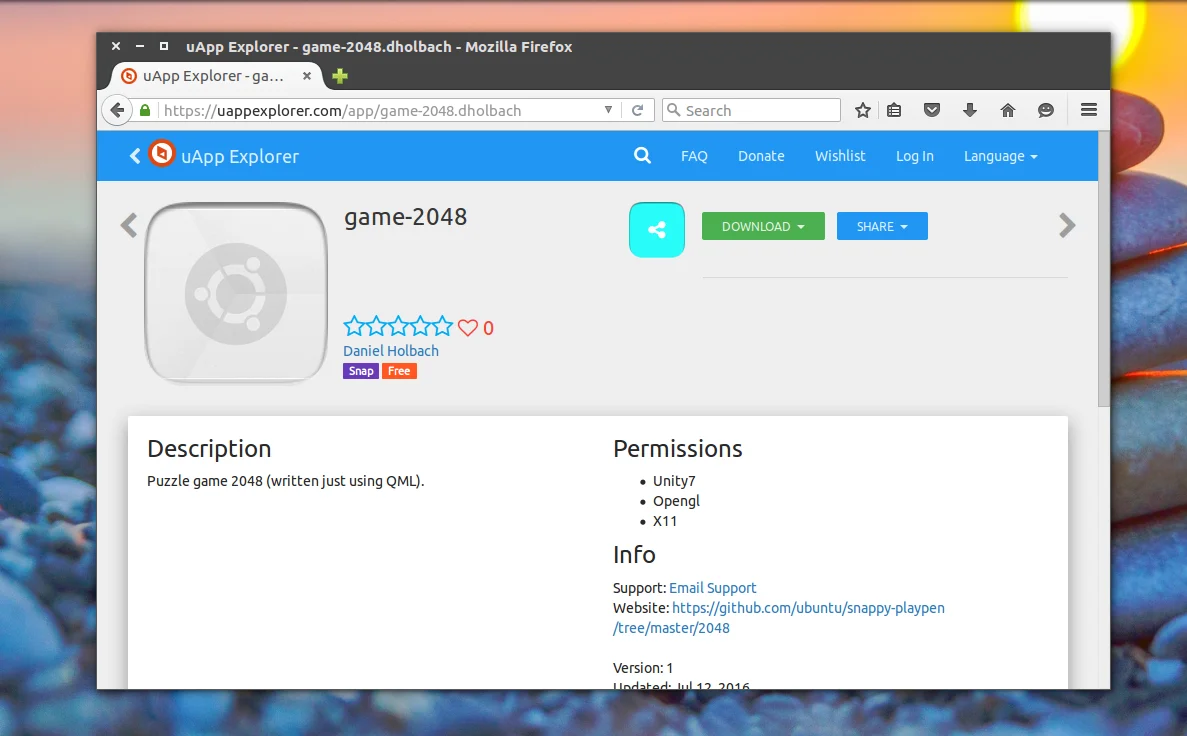1187x736 pixels.
Task: Click the Info heading
Action: click(x=634, y=554)
